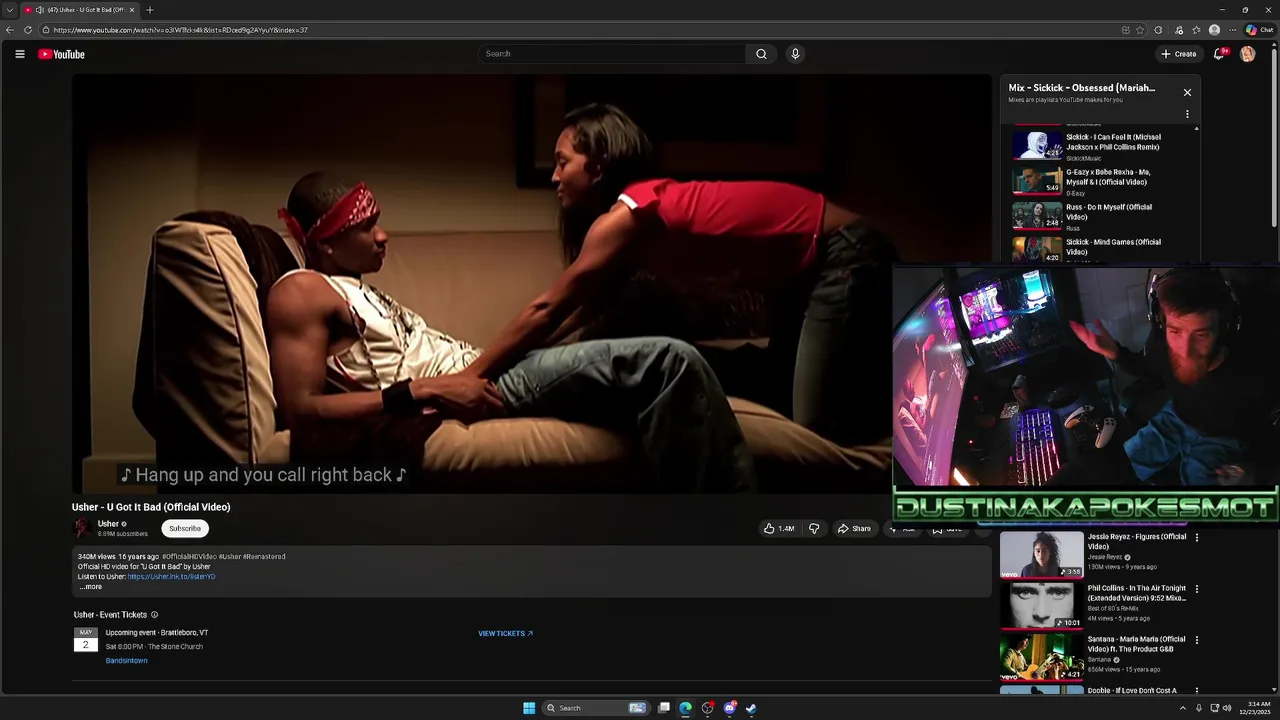Expand the description with ...more
Image resolution: width=1280 pixels, height=720 pixels.
pos(91,587)
